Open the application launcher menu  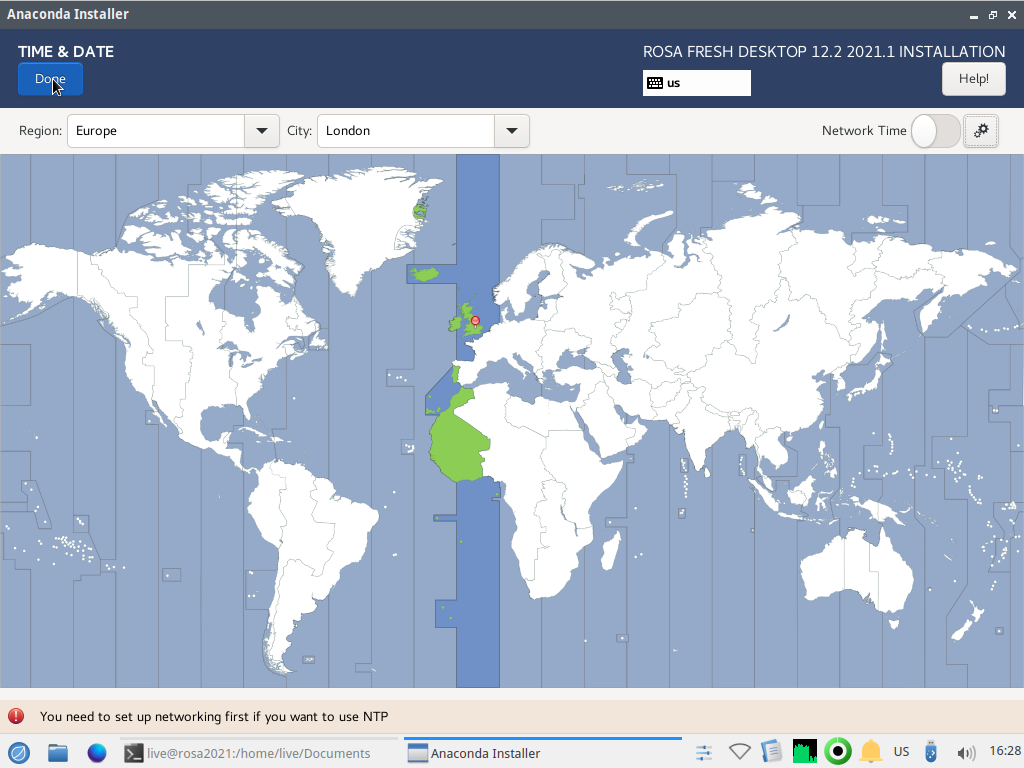coord(18,752)
